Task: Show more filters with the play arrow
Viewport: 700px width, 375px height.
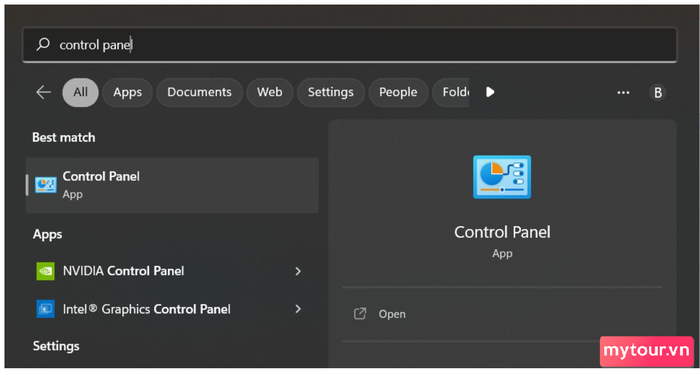Action: click(x=490, y=92)
